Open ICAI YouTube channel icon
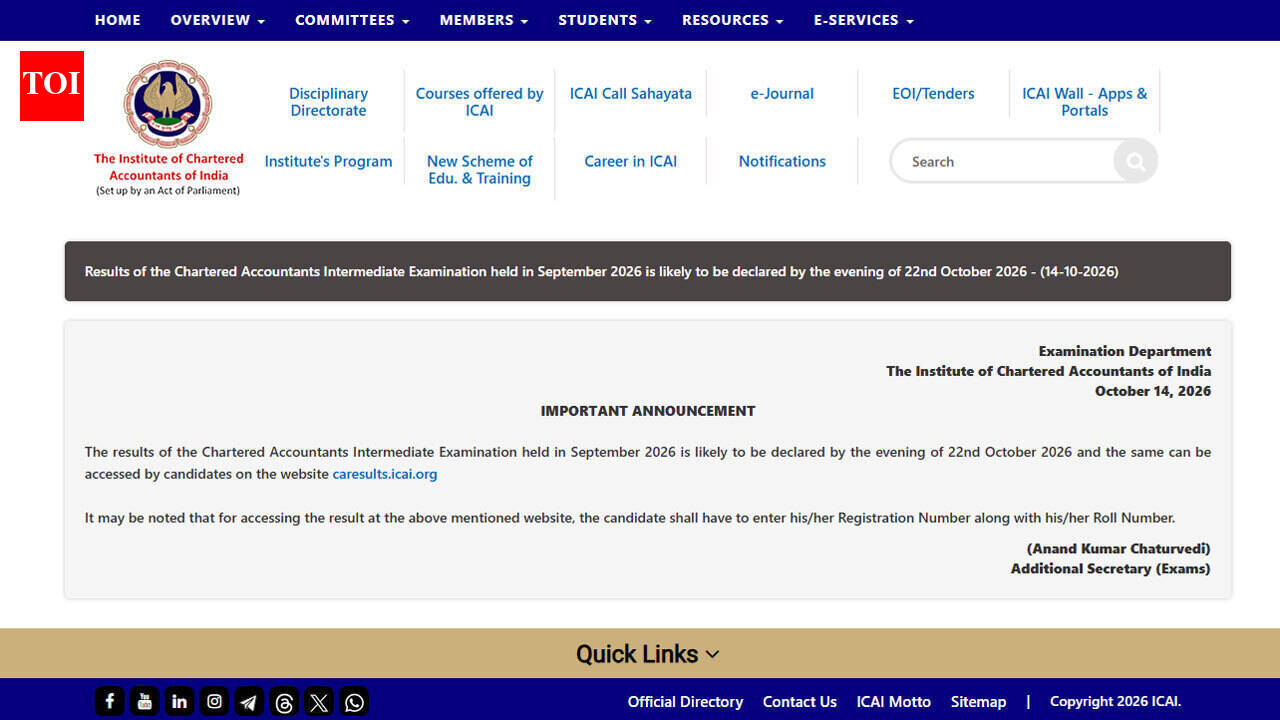The image size is (1280, 720). [144, 701]
